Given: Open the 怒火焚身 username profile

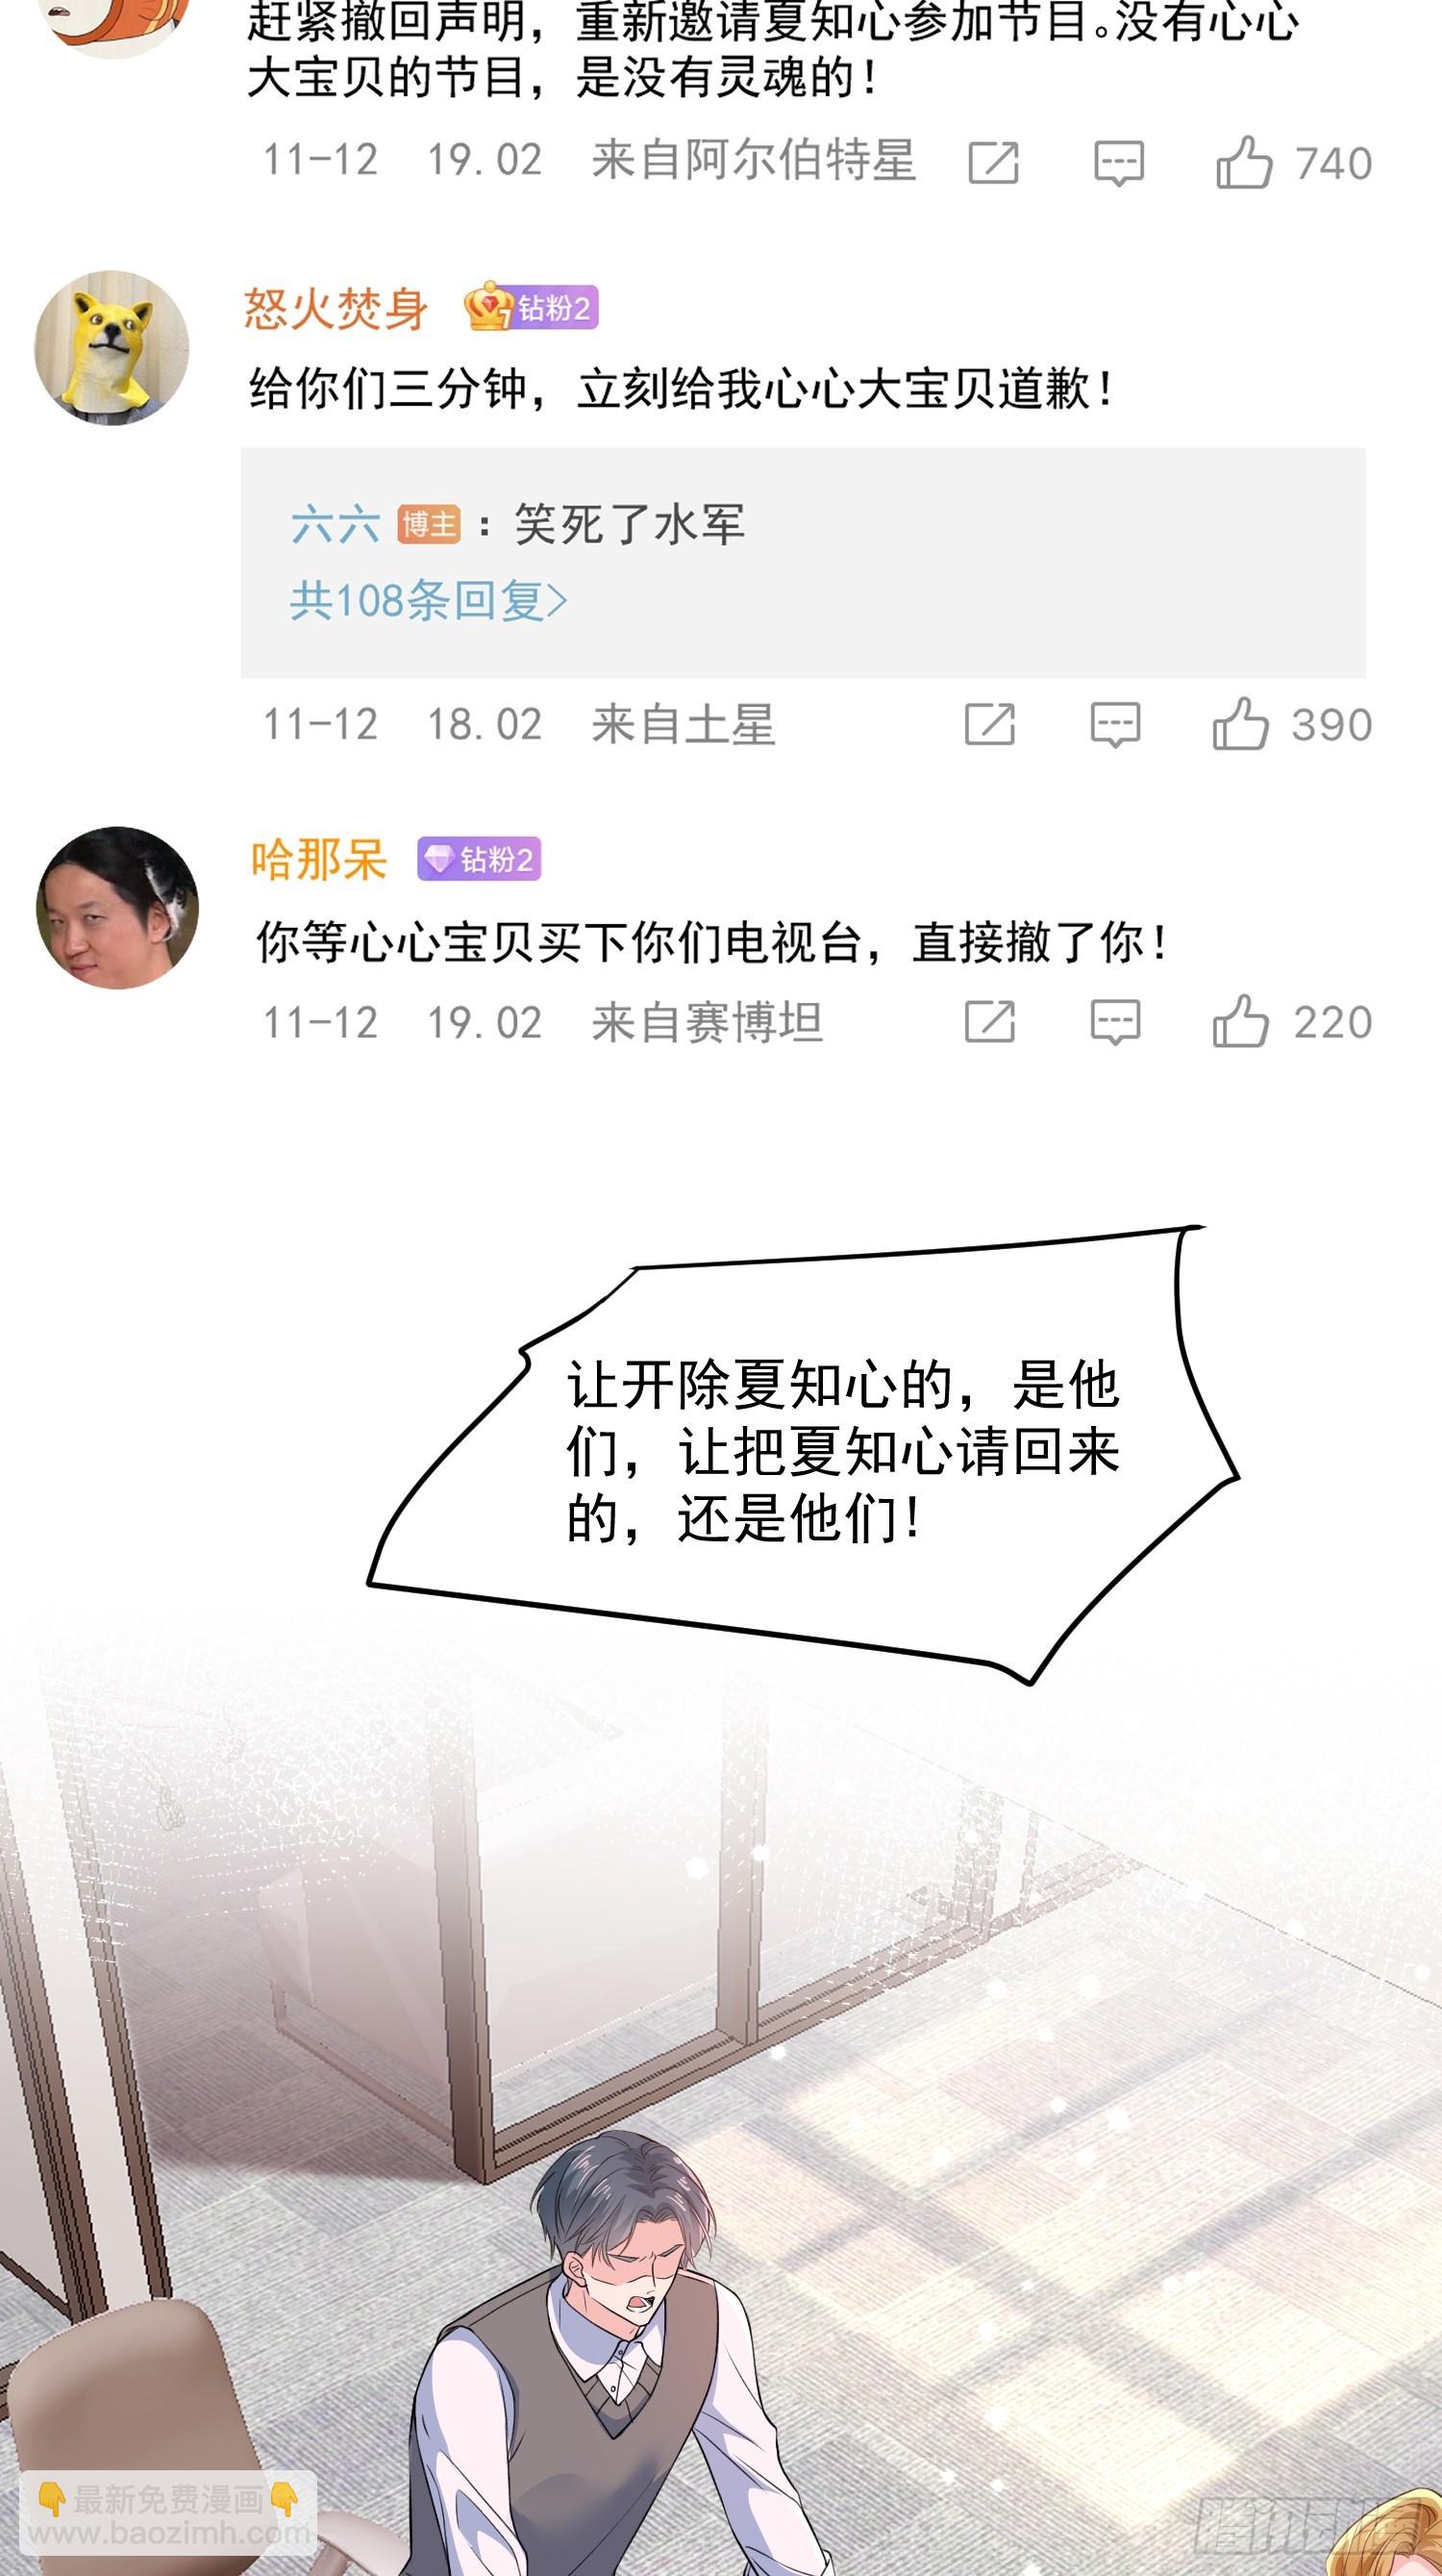Looking at the screenshot, I should 336,308.
